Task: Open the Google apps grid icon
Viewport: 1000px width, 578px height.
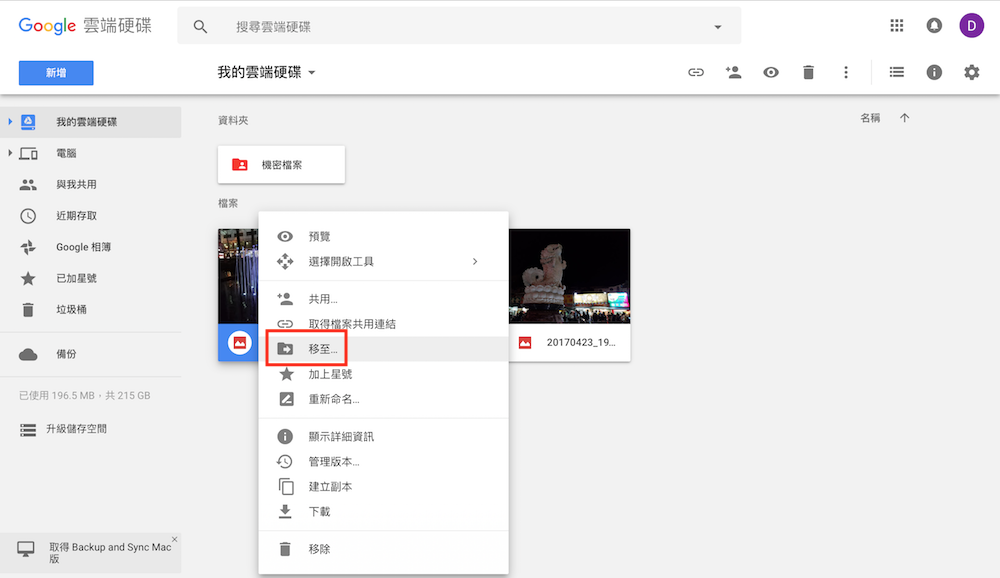Action: pos(897,25)
